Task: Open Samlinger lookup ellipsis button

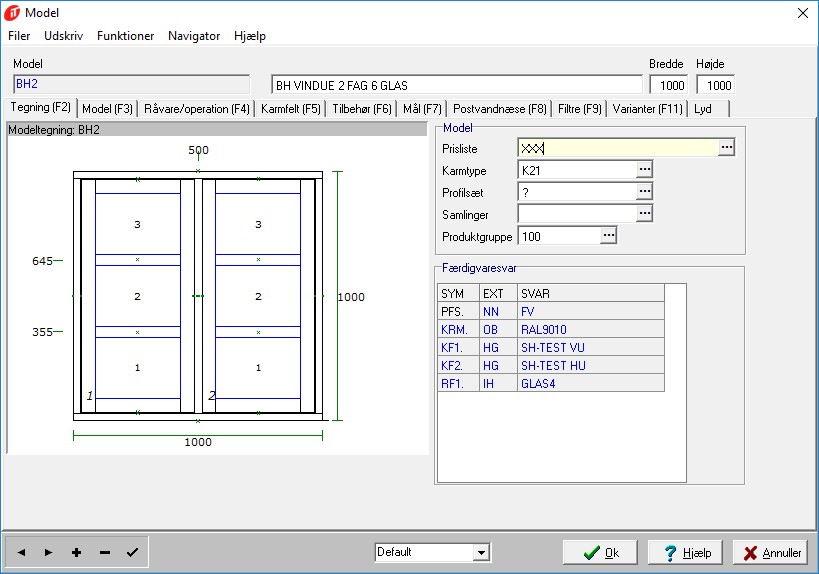Action: coord(645,213)
